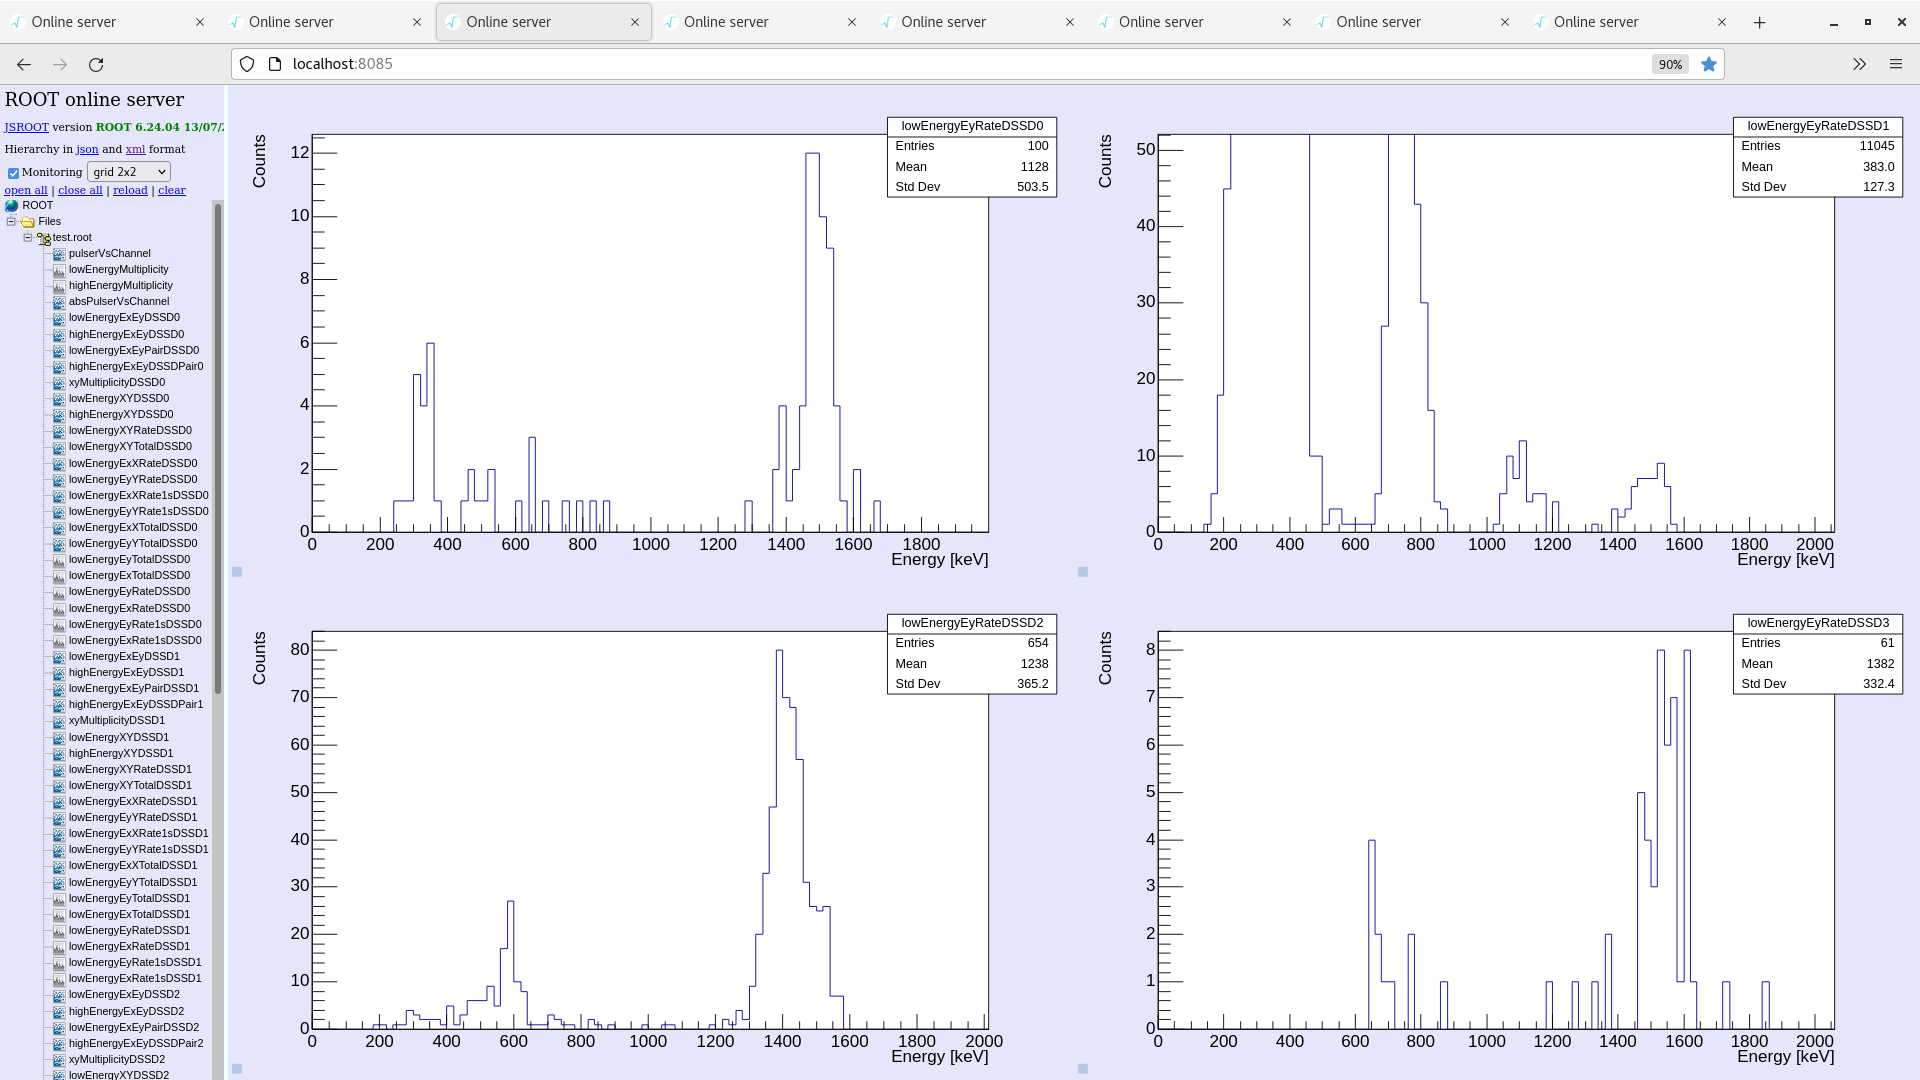Switch to the first Online server tab
Image resolution: width=1920 pixels, height=1080 pixels.
pyautogui.click(x=108, y=22)
